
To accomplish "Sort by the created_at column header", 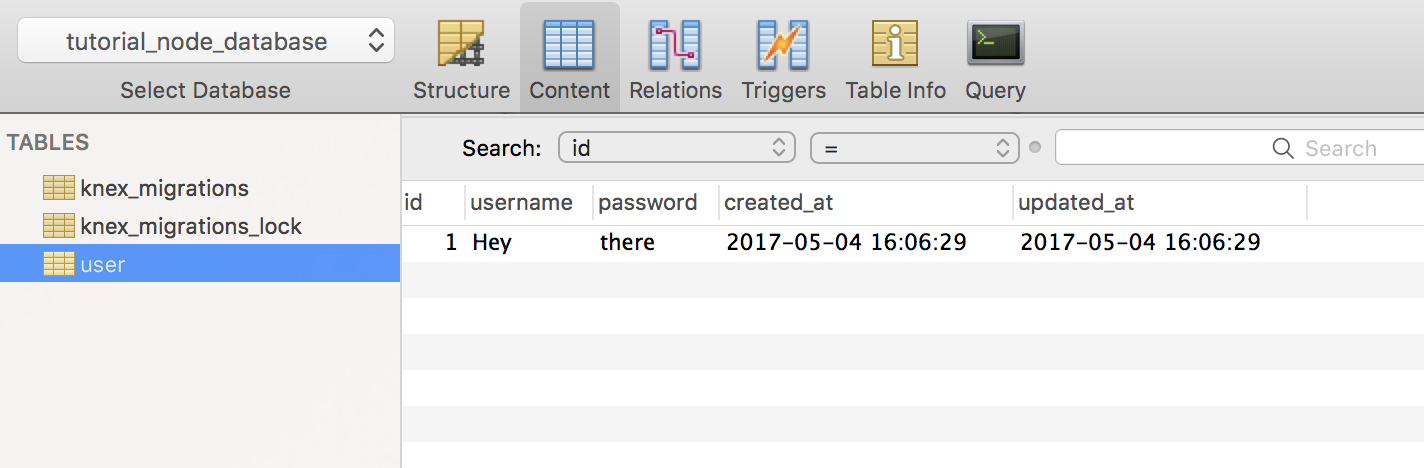I will pos(779,203).
